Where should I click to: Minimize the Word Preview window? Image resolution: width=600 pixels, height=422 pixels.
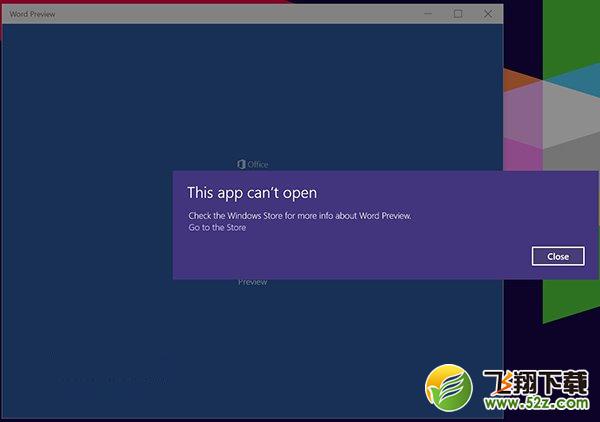tap(428, 14)
